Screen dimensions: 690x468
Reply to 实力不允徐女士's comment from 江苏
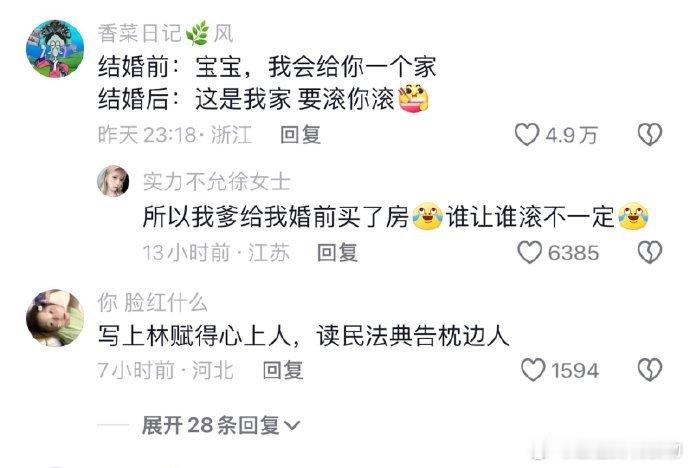(x=337, y=252)
